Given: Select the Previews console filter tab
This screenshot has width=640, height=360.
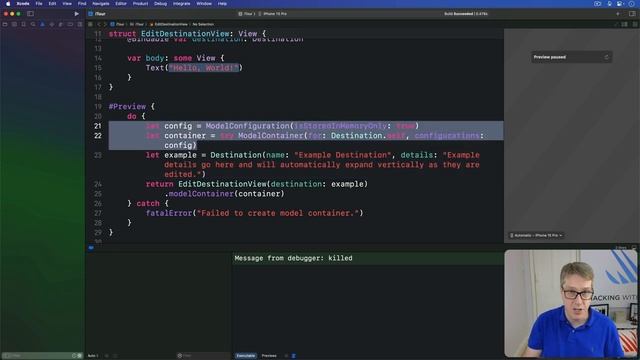Looking at the screenshot, I should click(x=269, y=356).
